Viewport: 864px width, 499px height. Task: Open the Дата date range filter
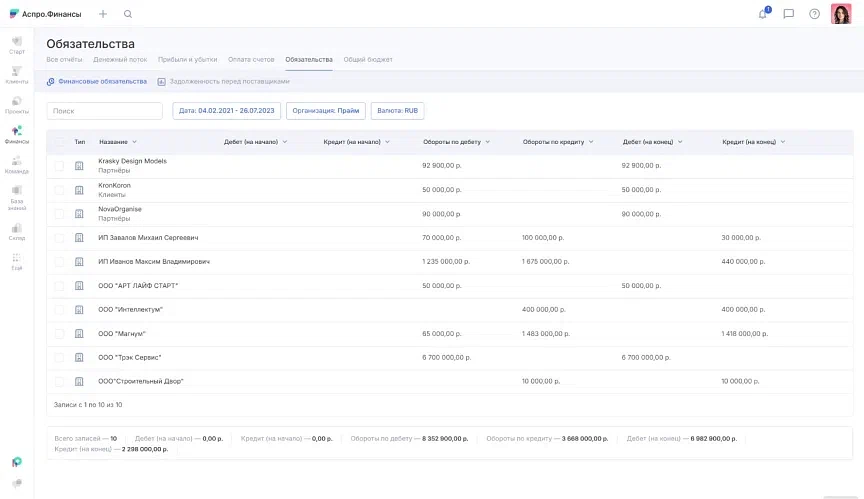[226, 111]
